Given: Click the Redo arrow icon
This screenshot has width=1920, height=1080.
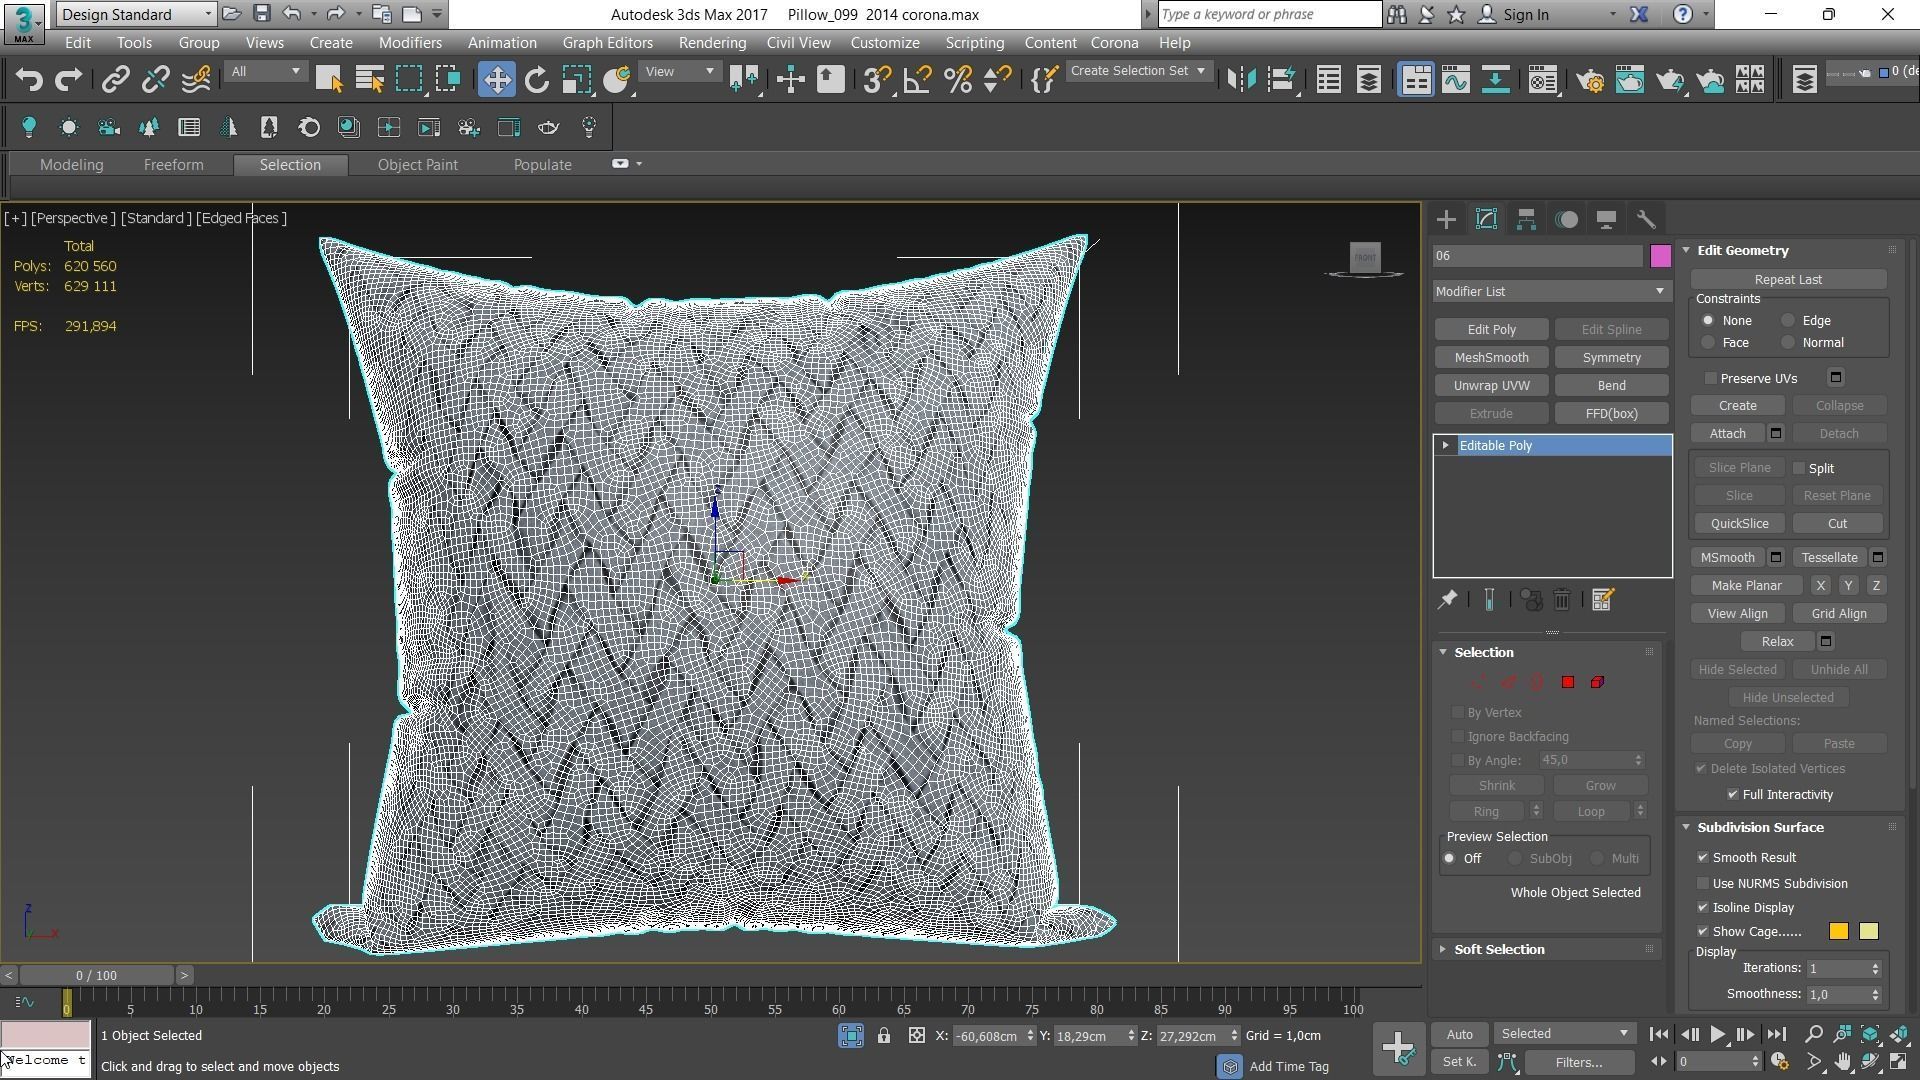Looking at the screenshot, I should (x=68, y=80).
